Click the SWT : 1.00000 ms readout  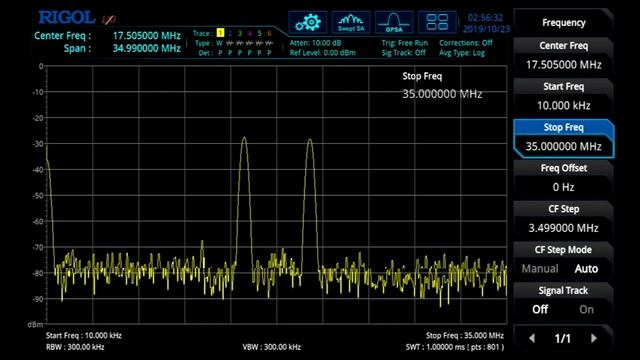[455, 347]
